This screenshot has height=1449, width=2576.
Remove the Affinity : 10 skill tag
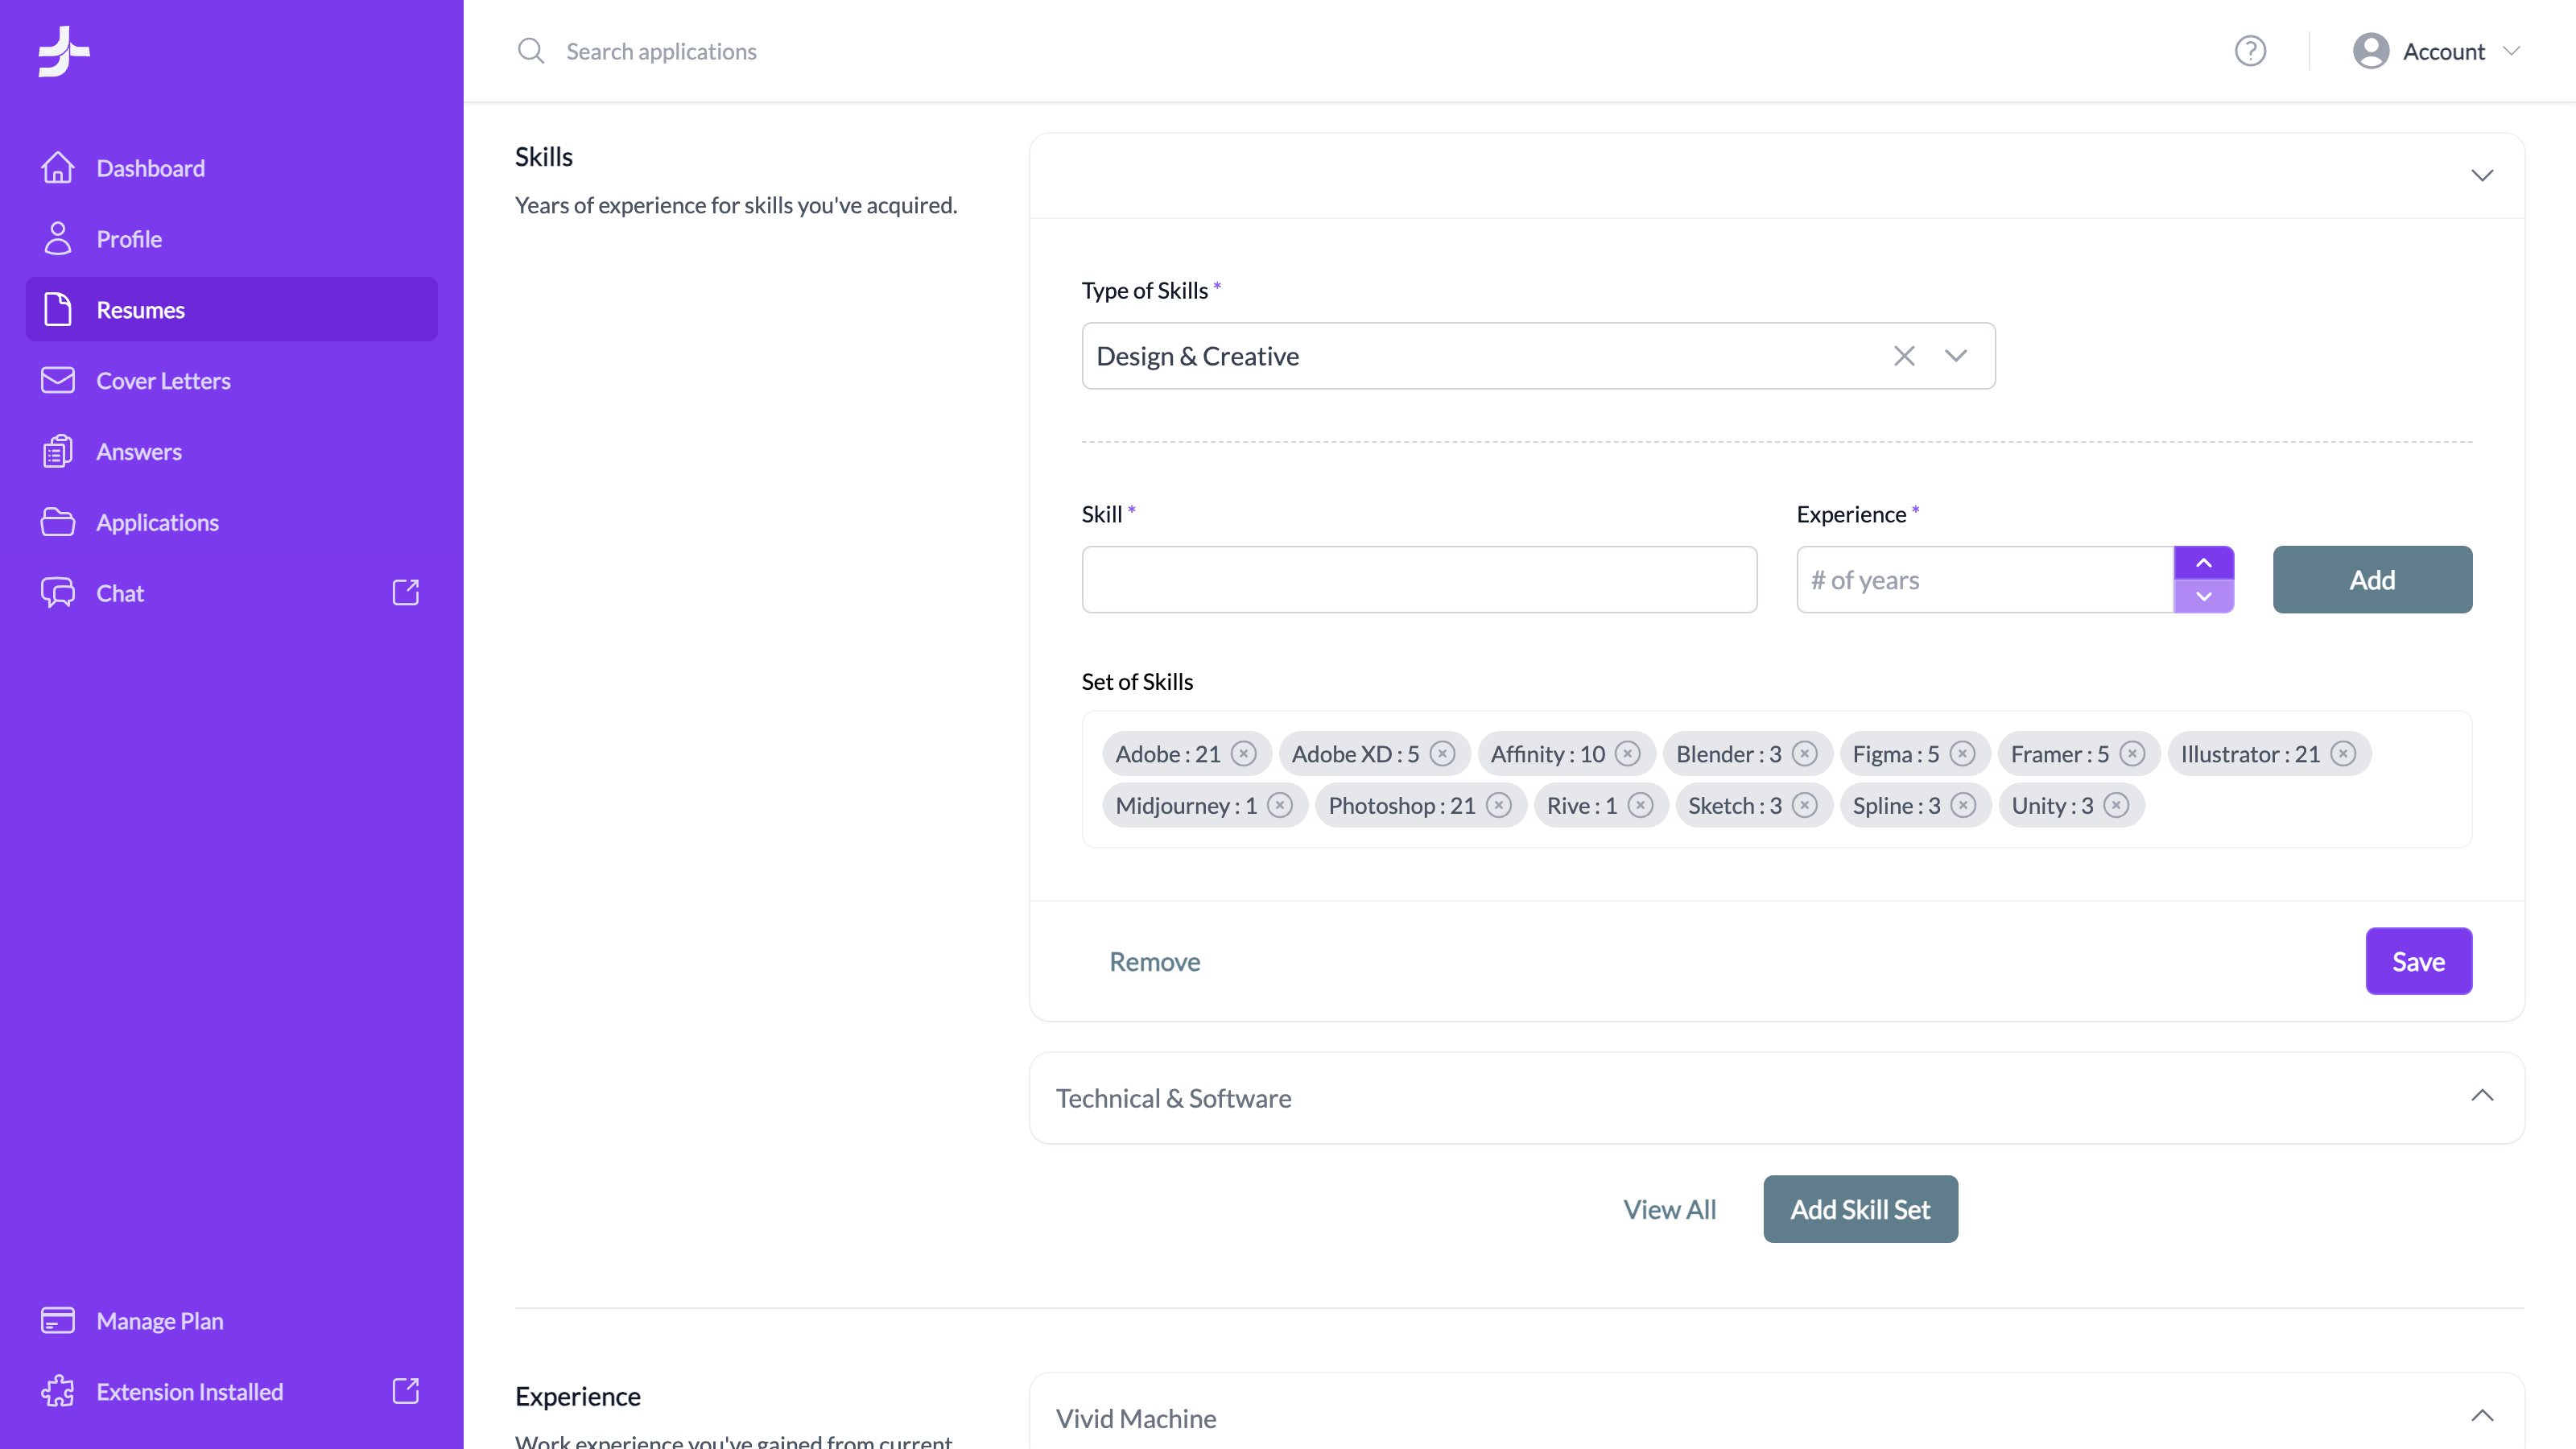1628,754
